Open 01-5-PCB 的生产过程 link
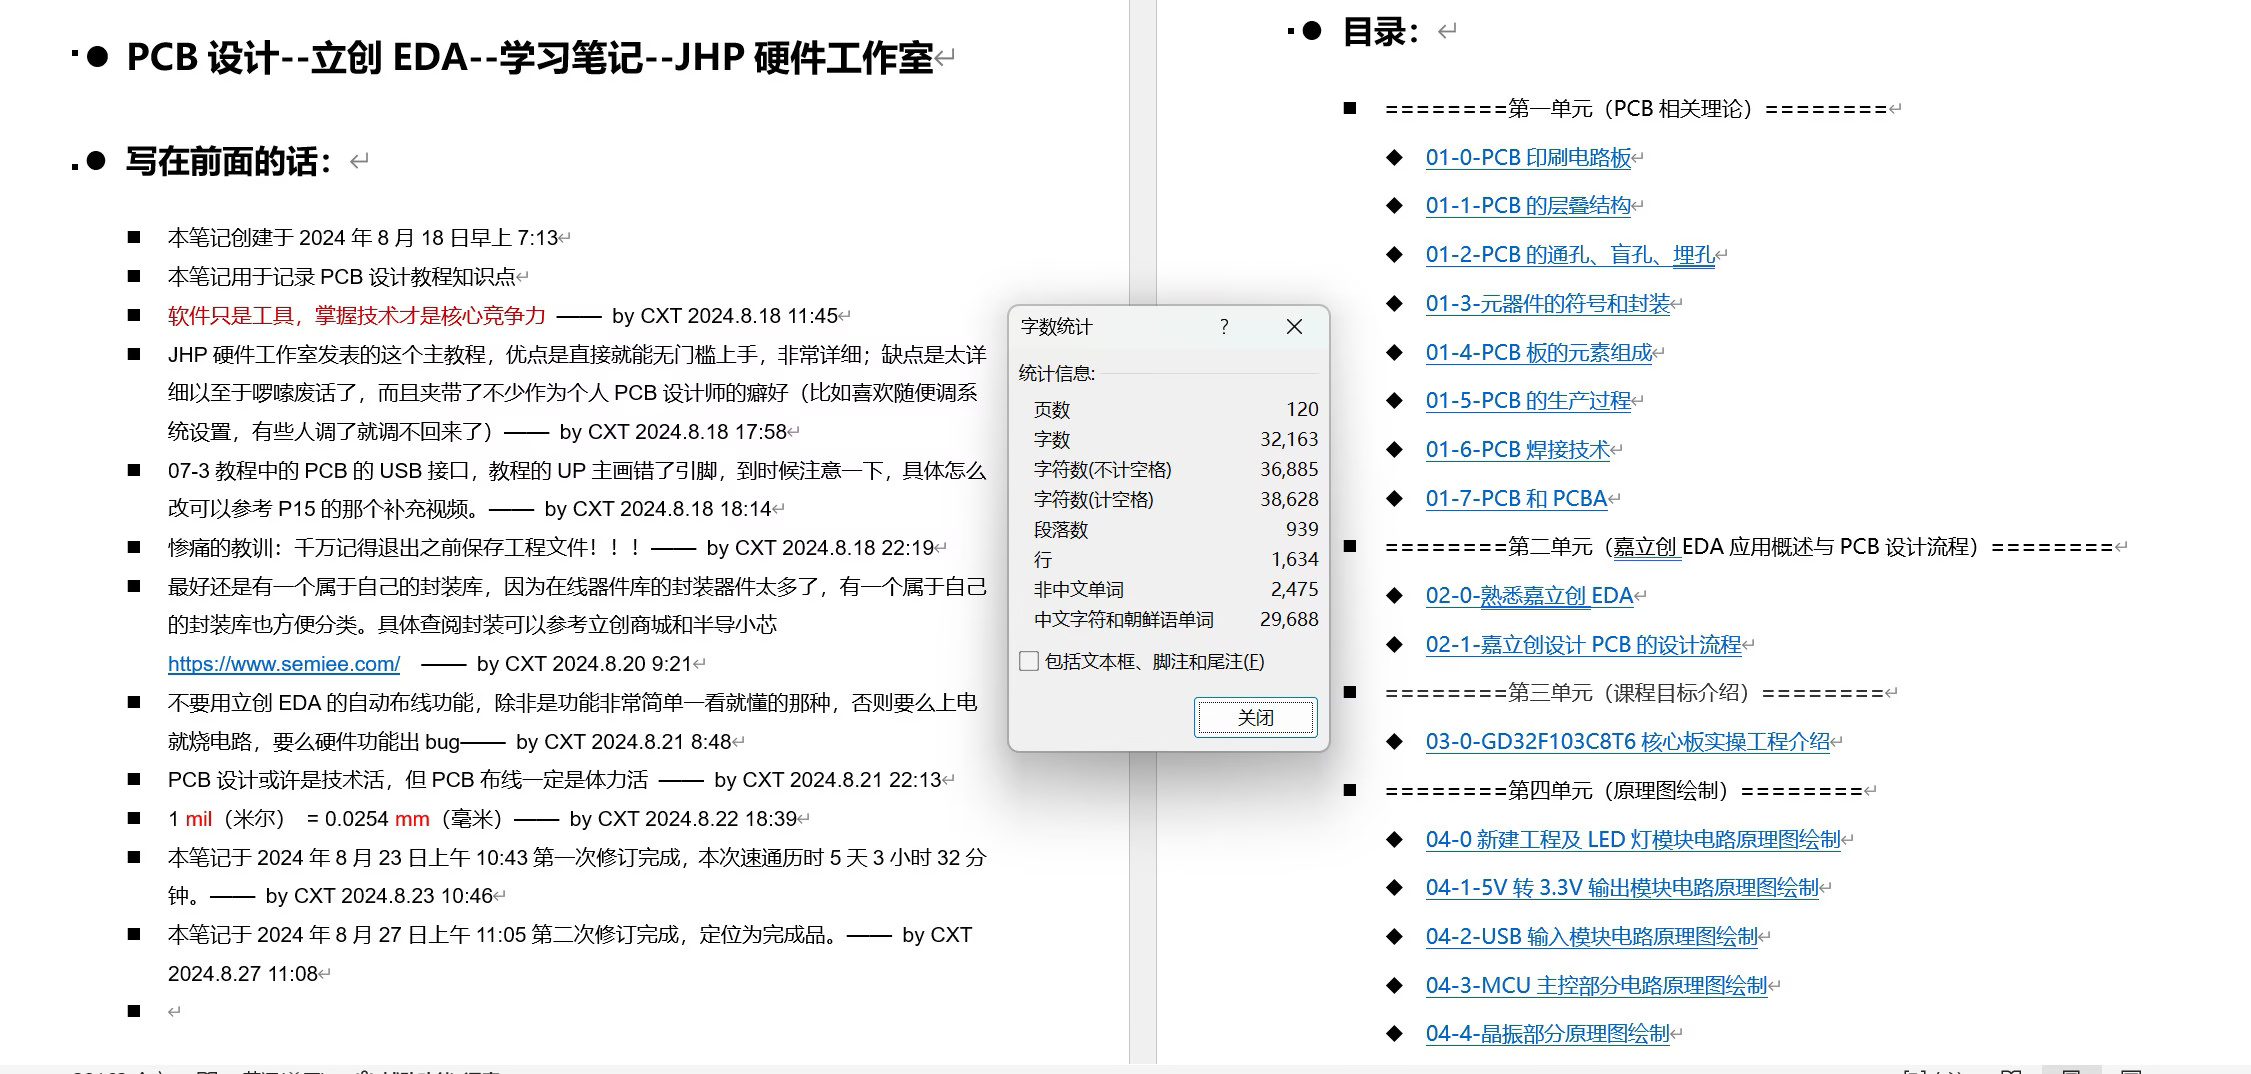2251x1074 pixels. [1528, 400]
